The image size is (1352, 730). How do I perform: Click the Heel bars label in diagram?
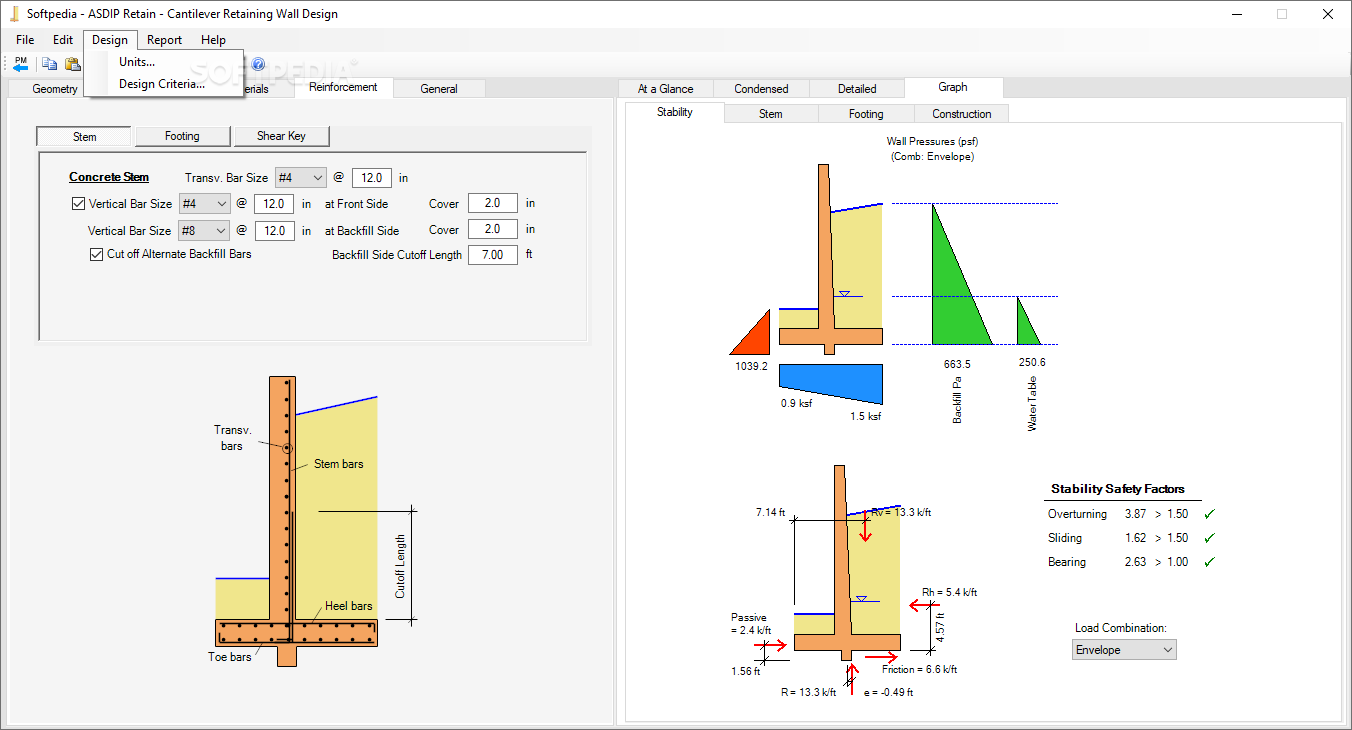348,606
